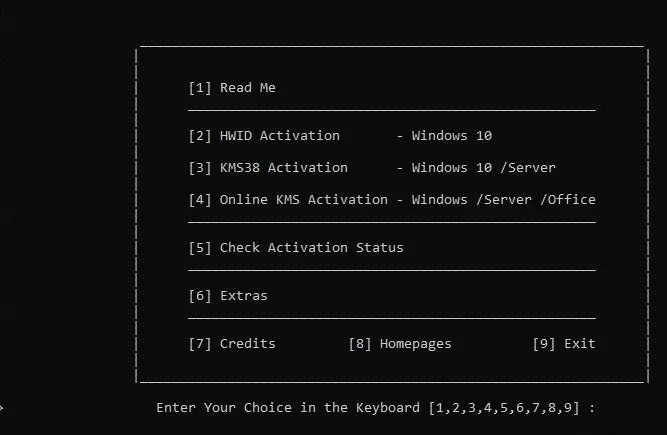Open Check Activation Status option
This screenshot has width=667, height=435.
click(296, 247)
